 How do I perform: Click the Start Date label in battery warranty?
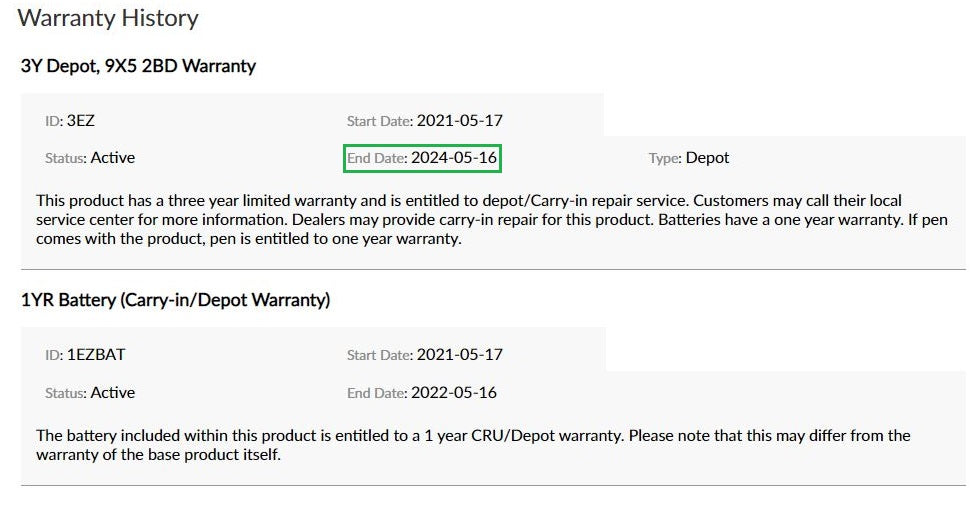tap(379, 355)
